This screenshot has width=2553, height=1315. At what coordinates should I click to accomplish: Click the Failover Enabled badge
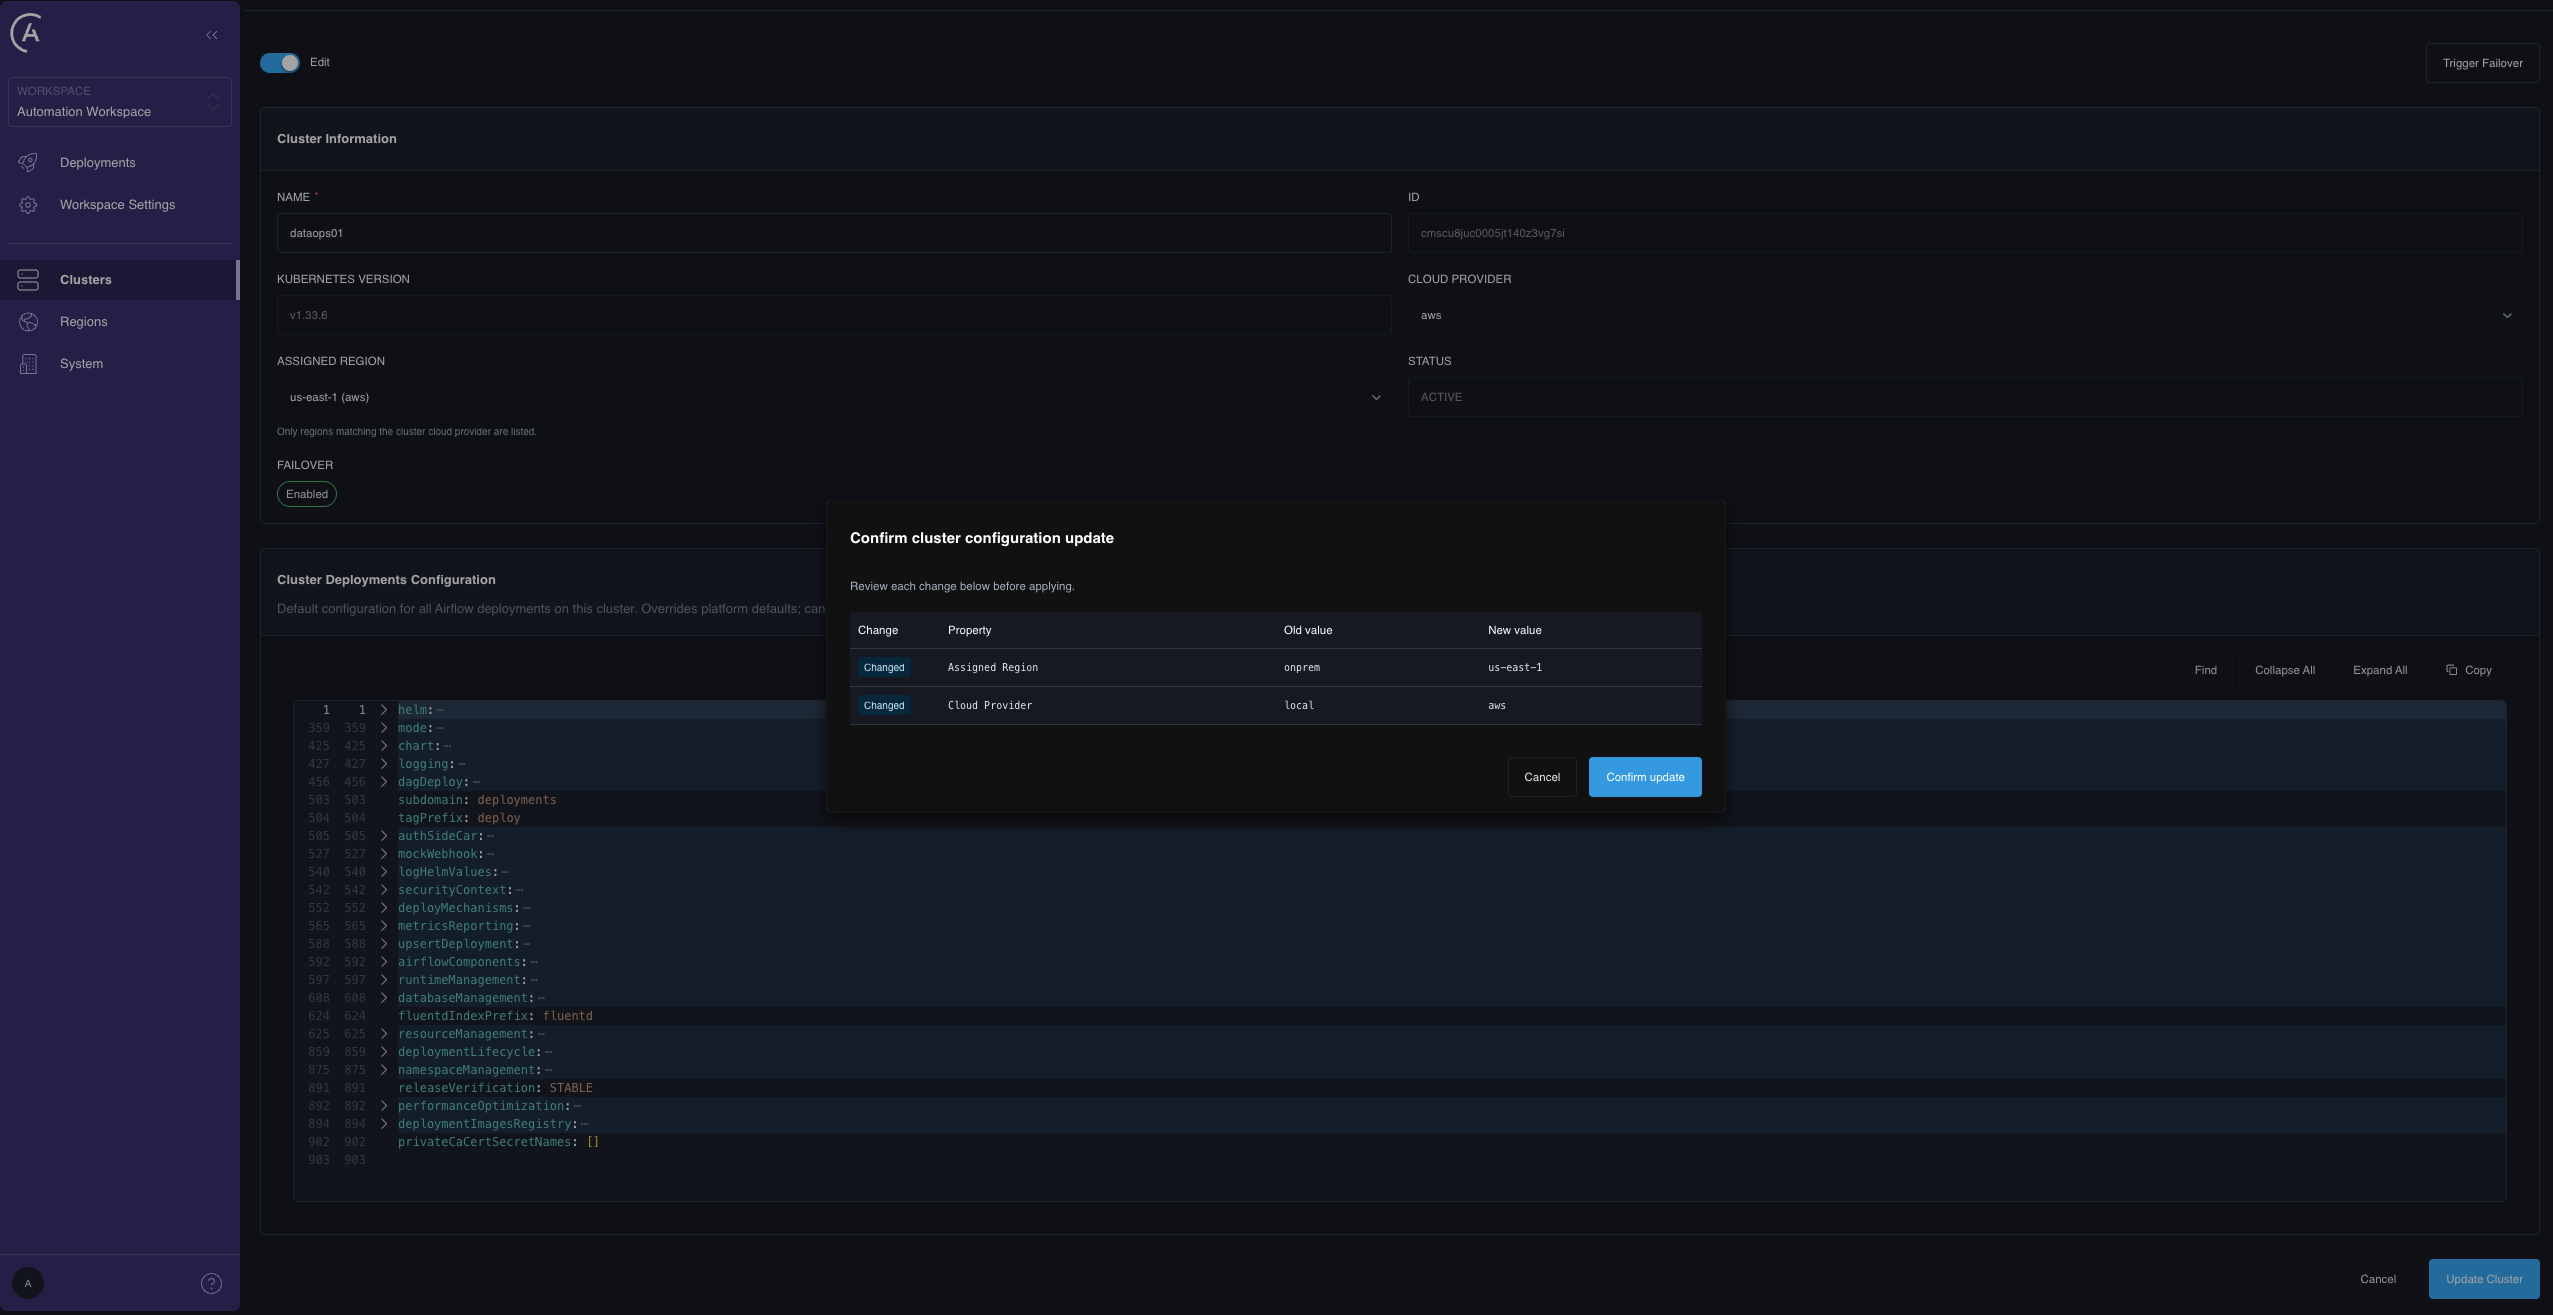pyautogui.click(x=307, y=494)
